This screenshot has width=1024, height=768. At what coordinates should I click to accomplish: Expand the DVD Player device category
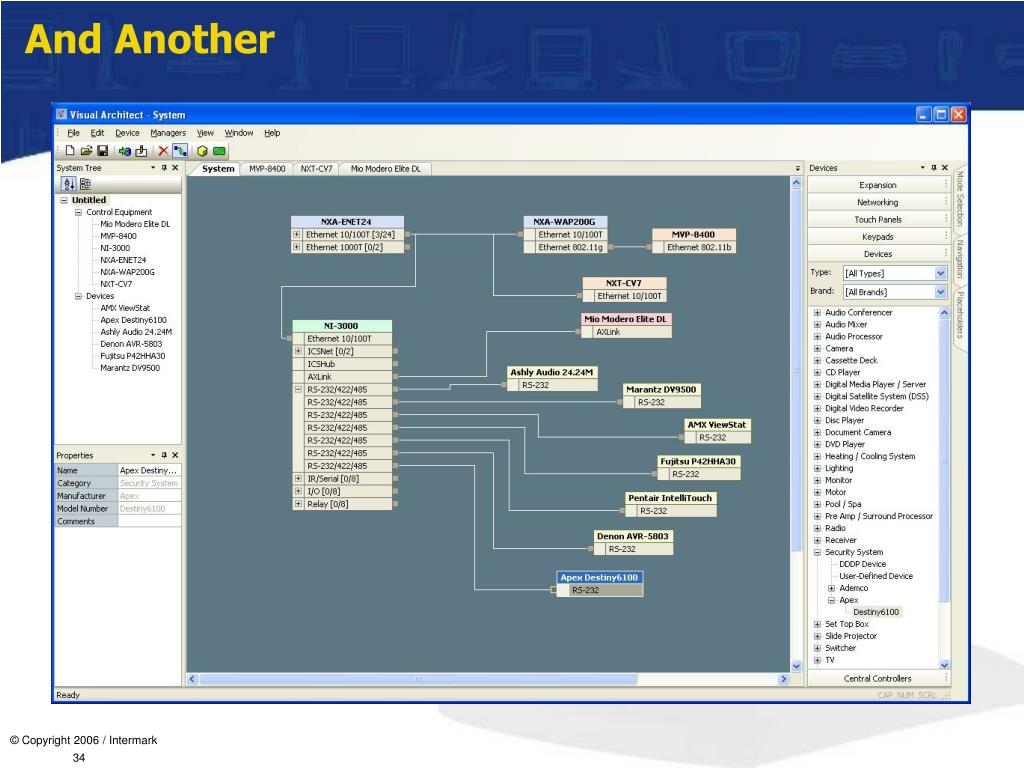click(x=817, y=445)
